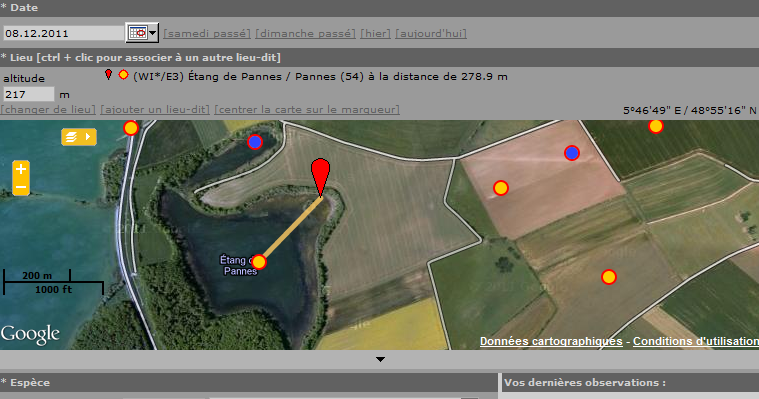Select the blue point in small northern pond
The height and width of the screenshot is (399, 759).
[x=255, y=142]
